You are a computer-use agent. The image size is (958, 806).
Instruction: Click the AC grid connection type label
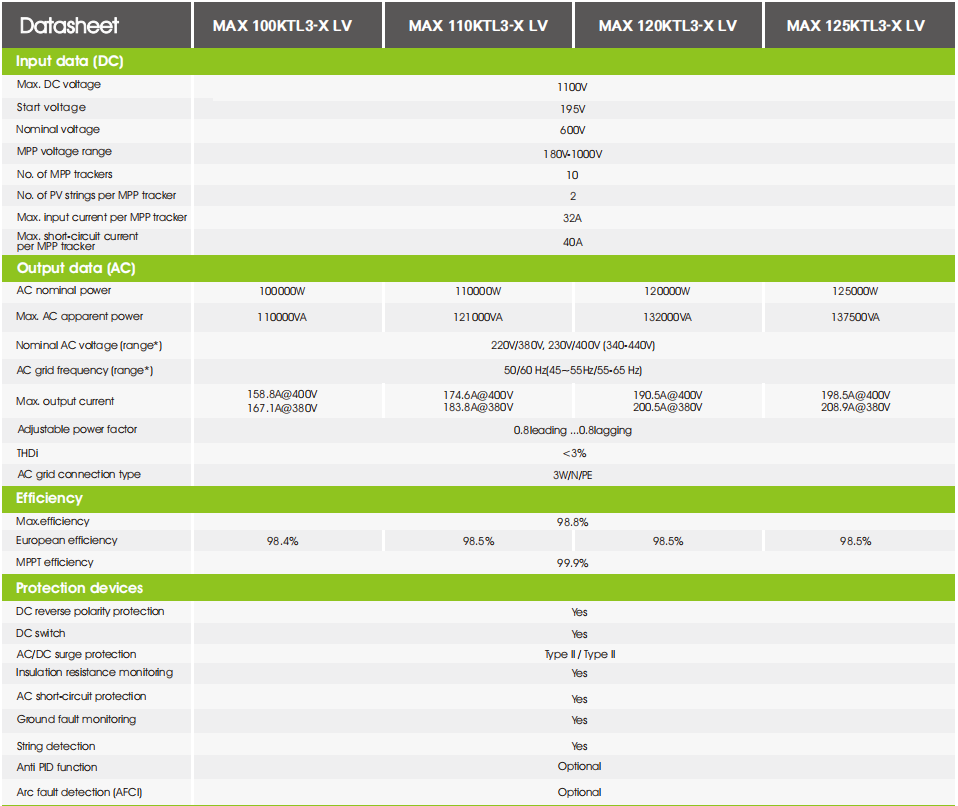coord(79,475)
